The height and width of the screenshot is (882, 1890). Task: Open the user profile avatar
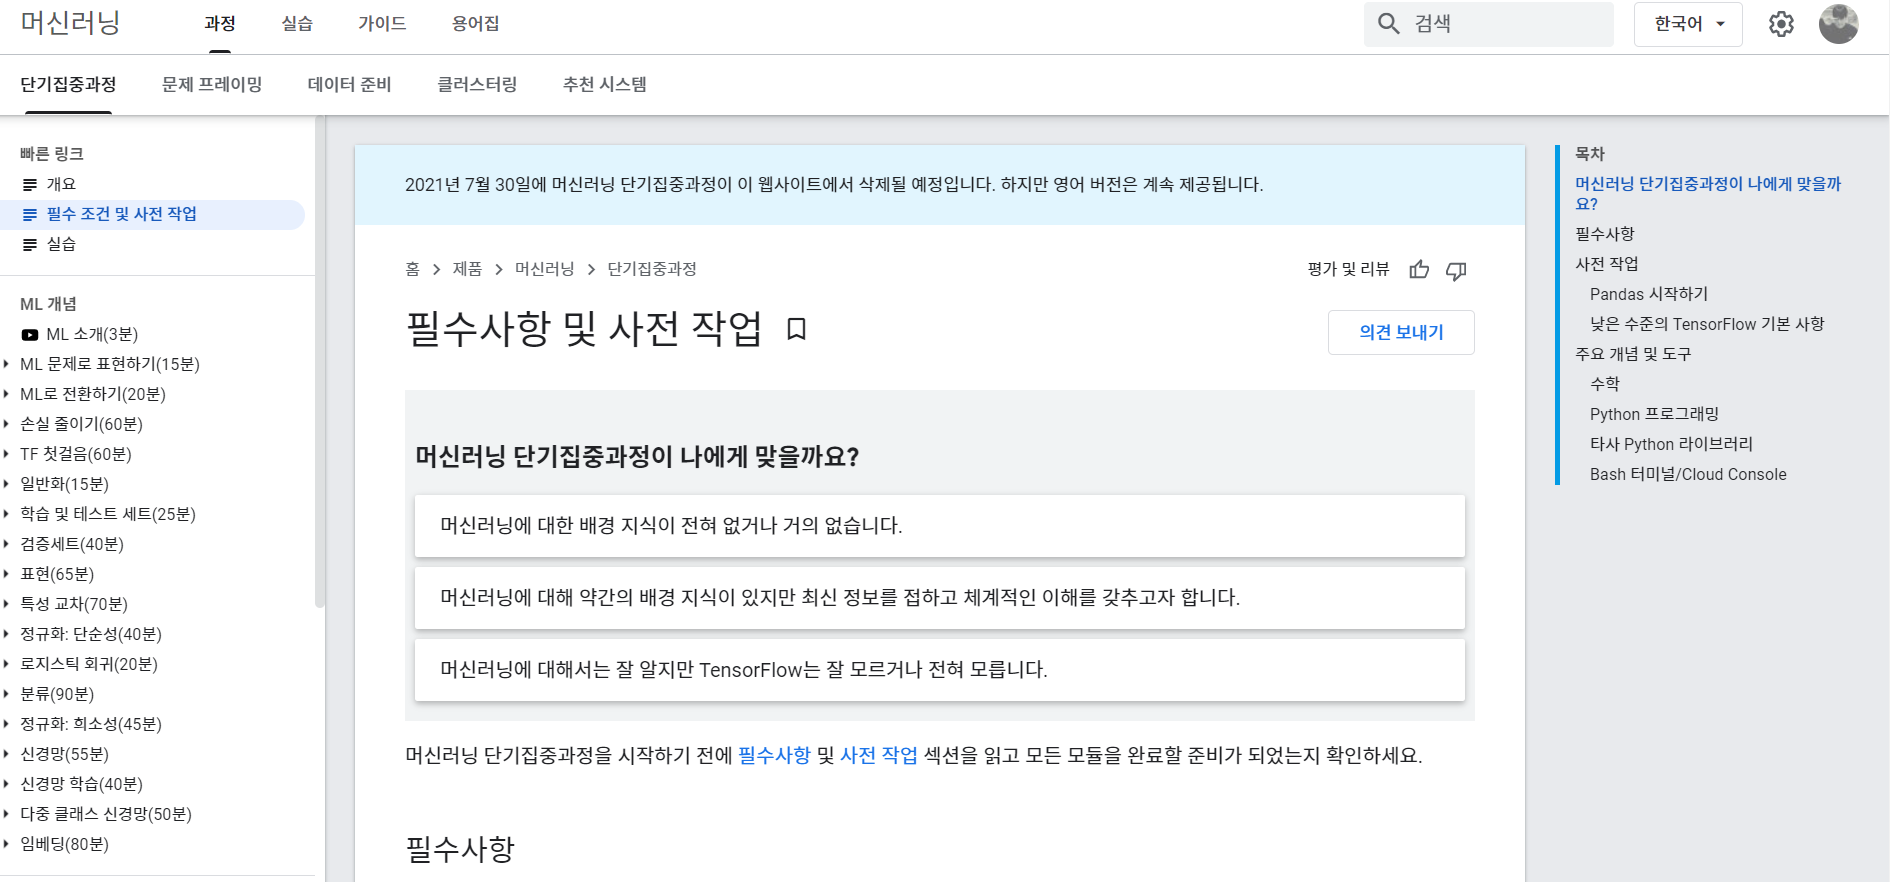point(1838,24)
